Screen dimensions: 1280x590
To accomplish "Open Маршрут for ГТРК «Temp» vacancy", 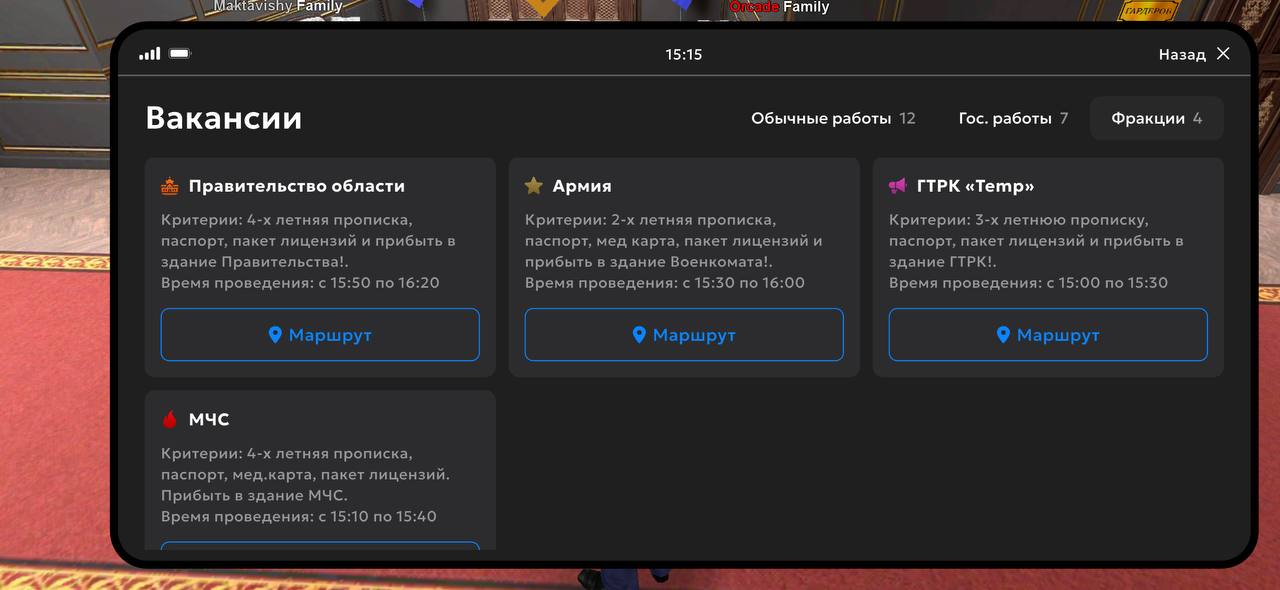I will tap(1048, 335).
